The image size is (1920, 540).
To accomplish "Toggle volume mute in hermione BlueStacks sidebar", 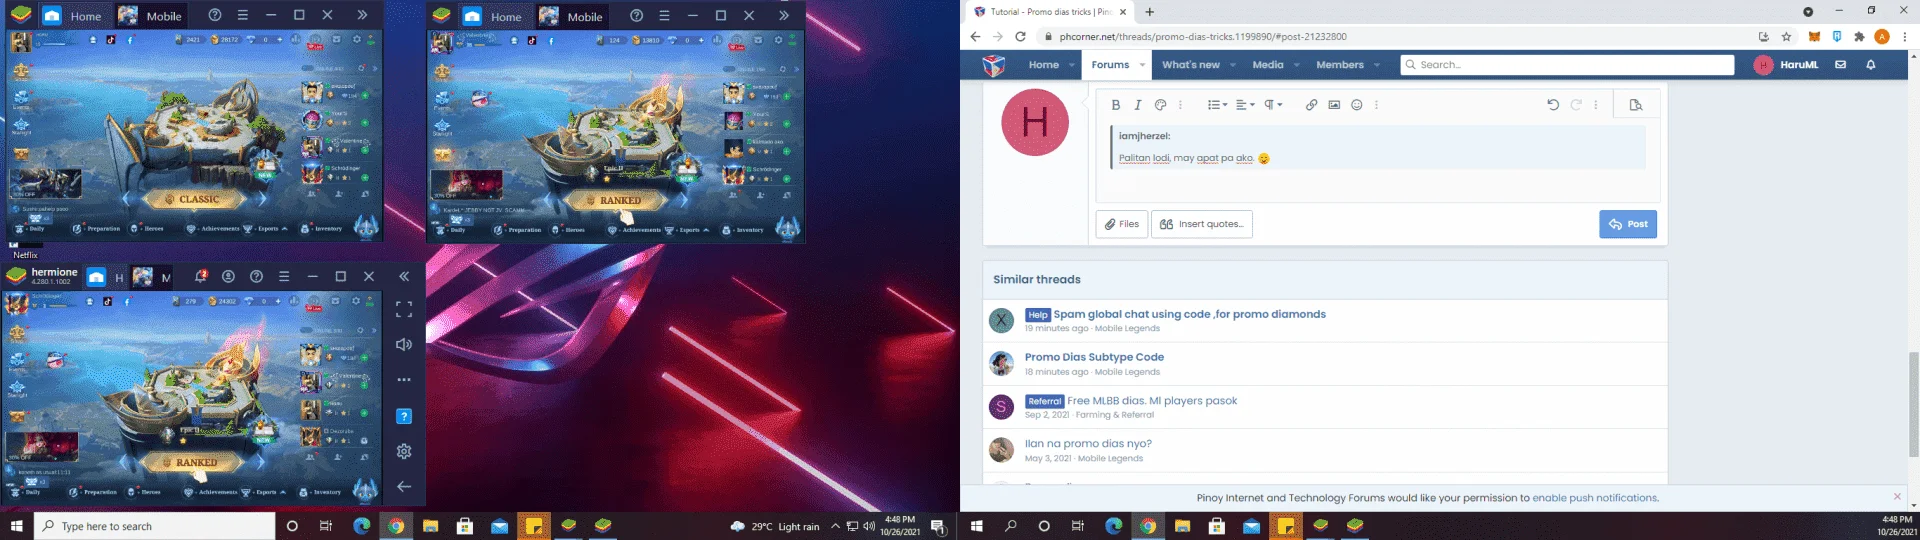I will tap(404, 345).
